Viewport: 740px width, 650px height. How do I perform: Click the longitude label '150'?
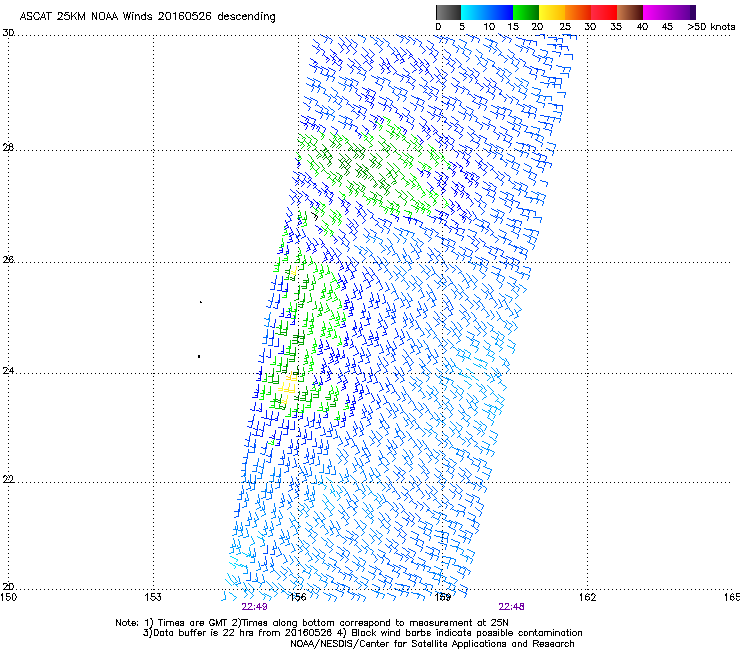(x=8, y=597)
